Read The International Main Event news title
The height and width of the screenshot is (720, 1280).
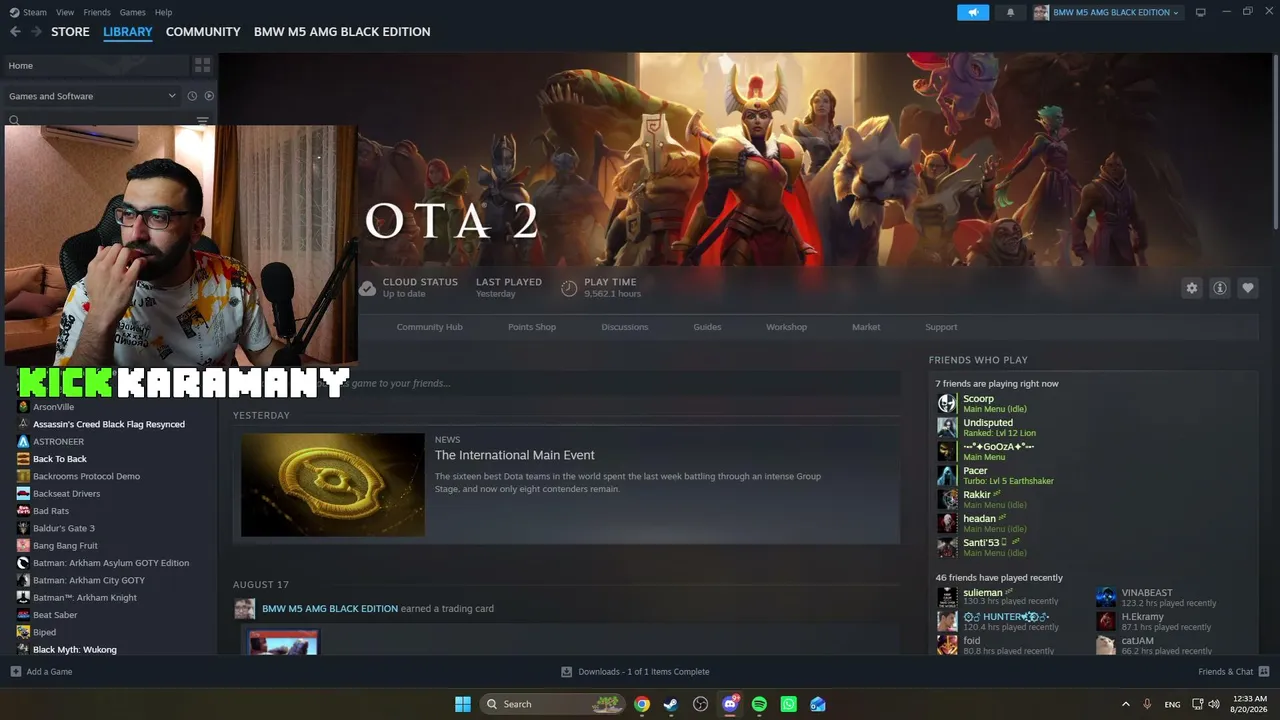point(515,455)
